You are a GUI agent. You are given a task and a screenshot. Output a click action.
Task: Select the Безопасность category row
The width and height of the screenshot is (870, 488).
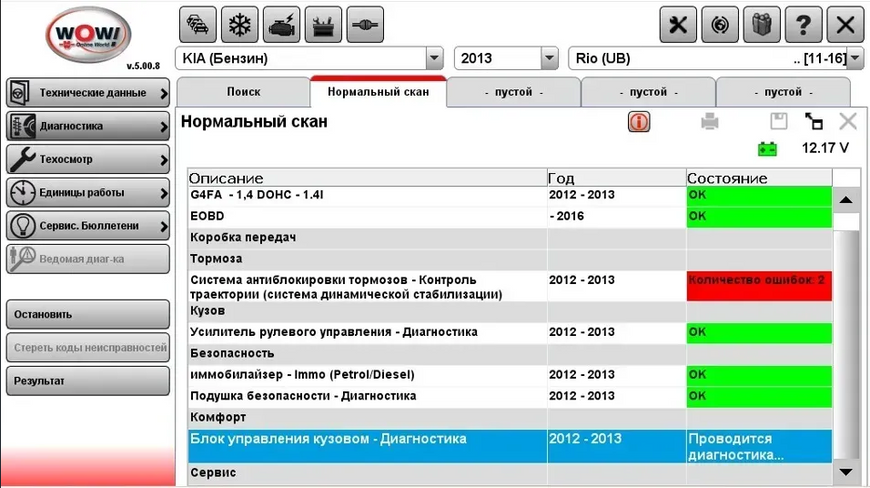(x=510, y=354)
